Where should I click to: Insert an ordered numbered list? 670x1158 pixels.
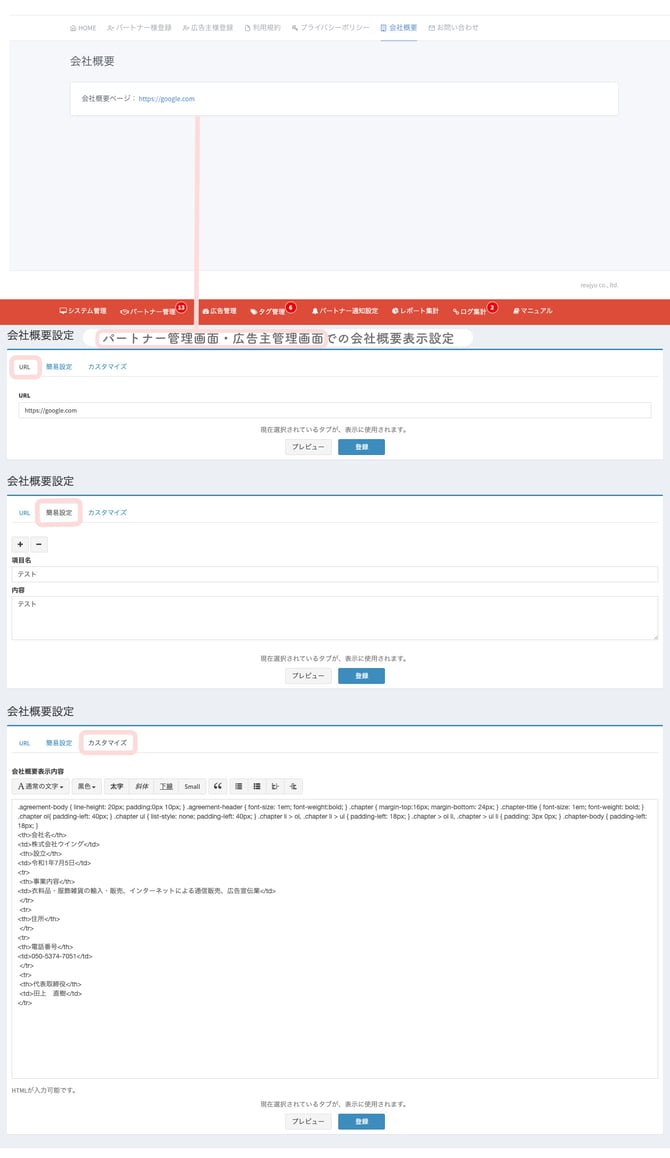point(257,787)
